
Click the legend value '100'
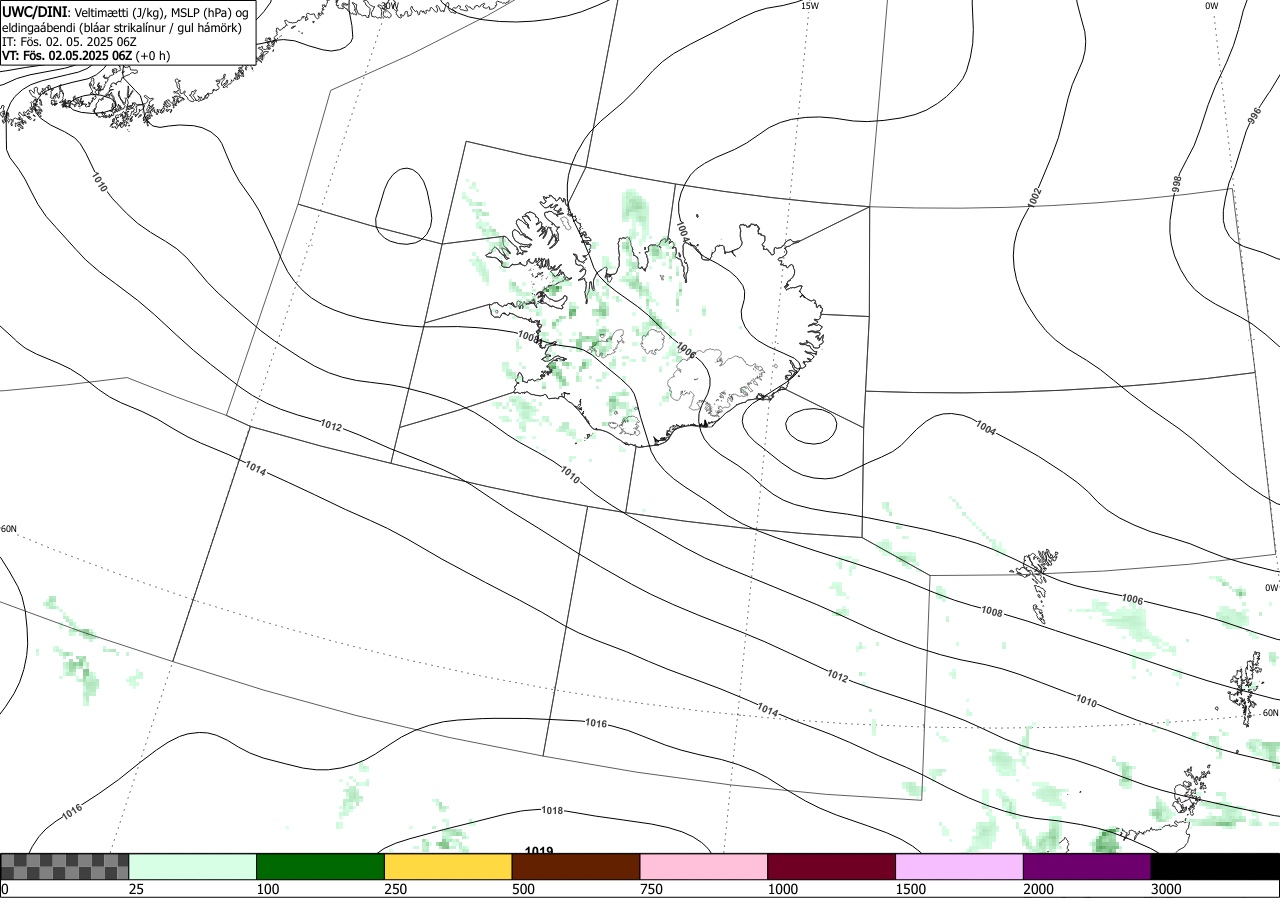point(267,889)
